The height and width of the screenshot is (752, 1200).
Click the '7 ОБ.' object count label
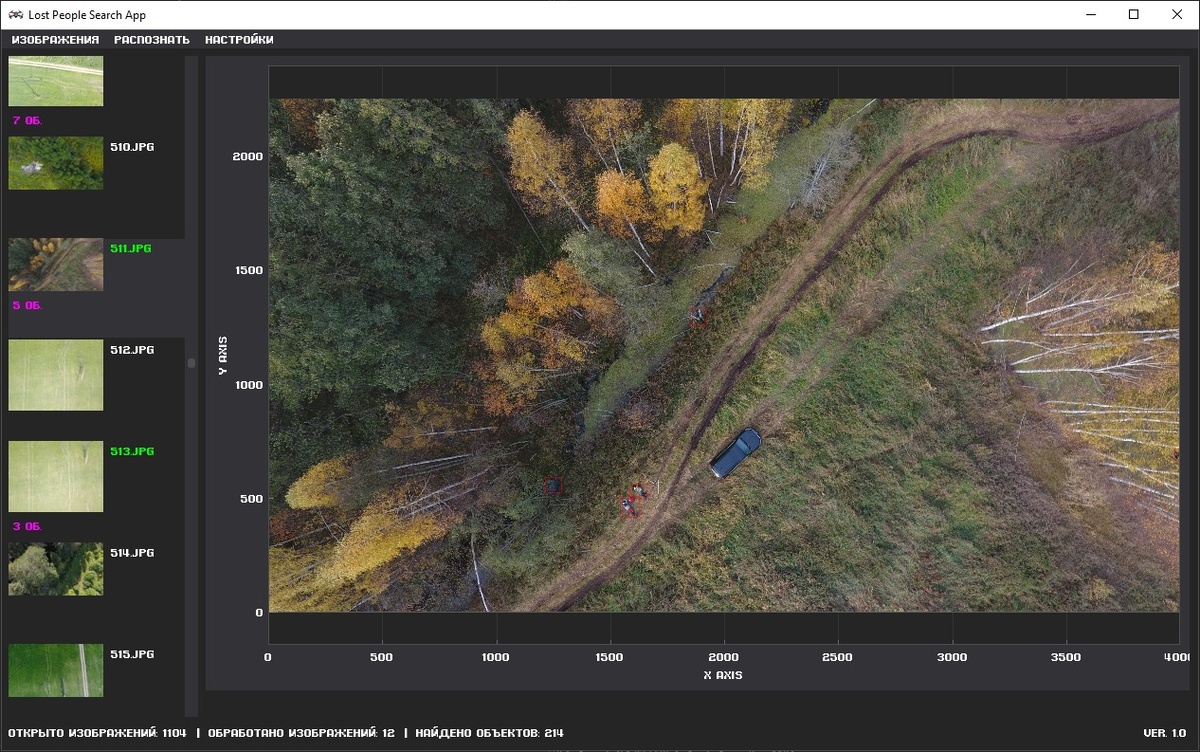[27, 120]
